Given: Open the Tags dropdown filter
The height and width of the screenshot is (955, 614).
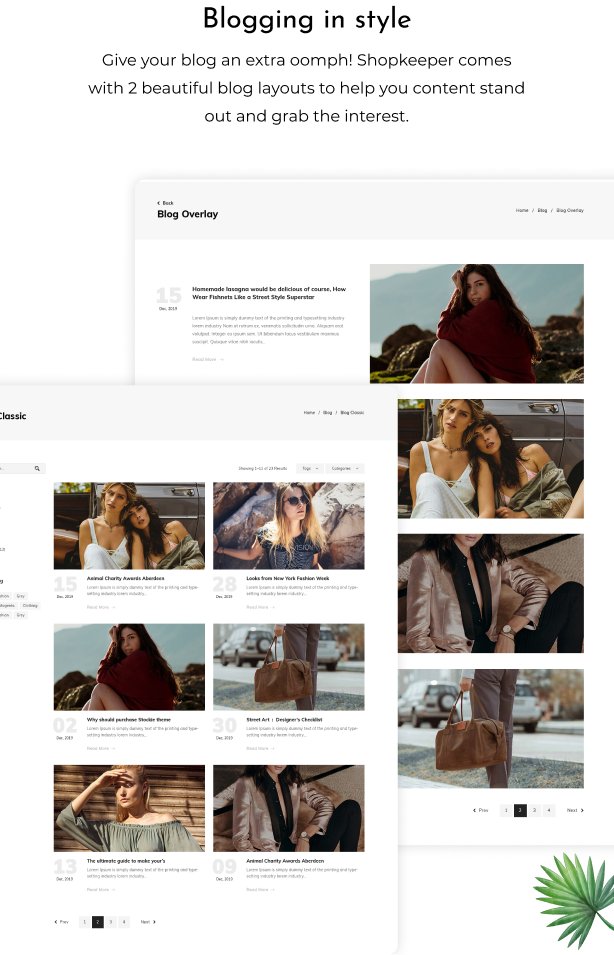Looking at the screenshot, I should tap(309, 468).
